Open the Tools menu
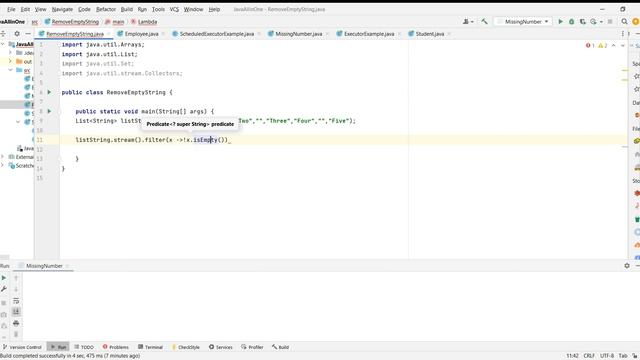Screen dimensions: 640x360 tap(158, 9)
